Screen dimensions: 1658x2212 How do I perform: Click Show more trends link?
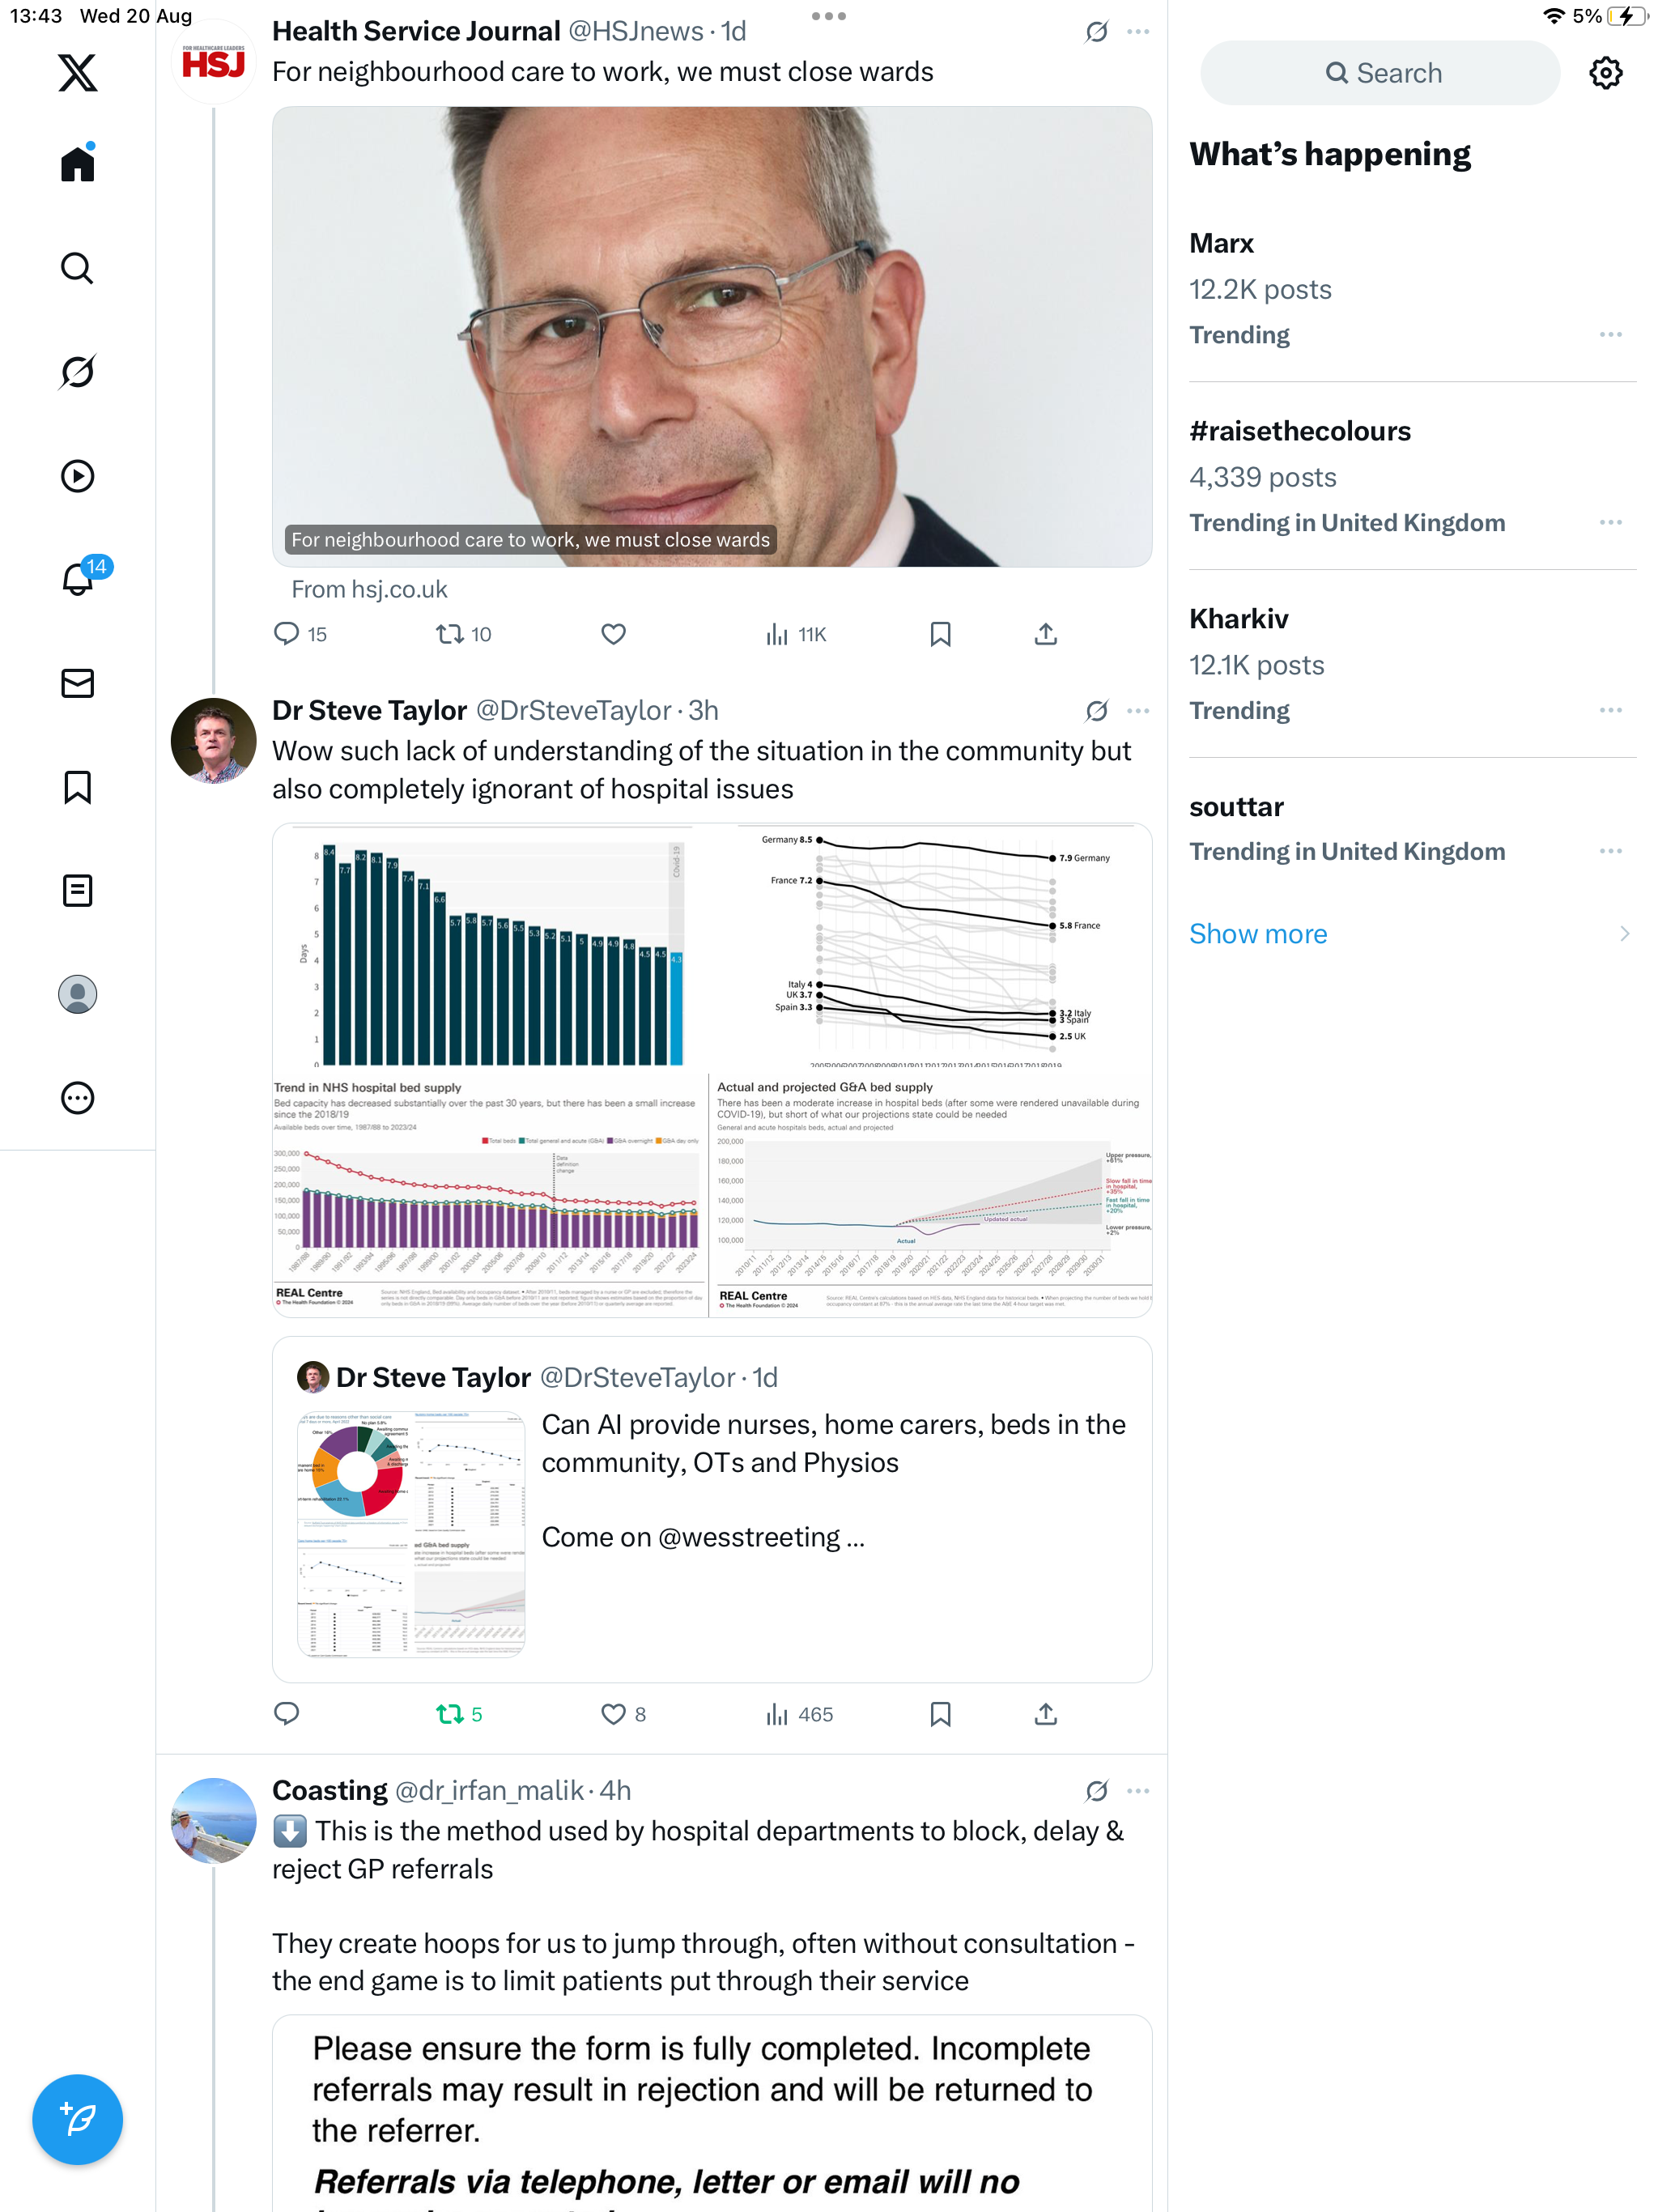point(1257,934)
